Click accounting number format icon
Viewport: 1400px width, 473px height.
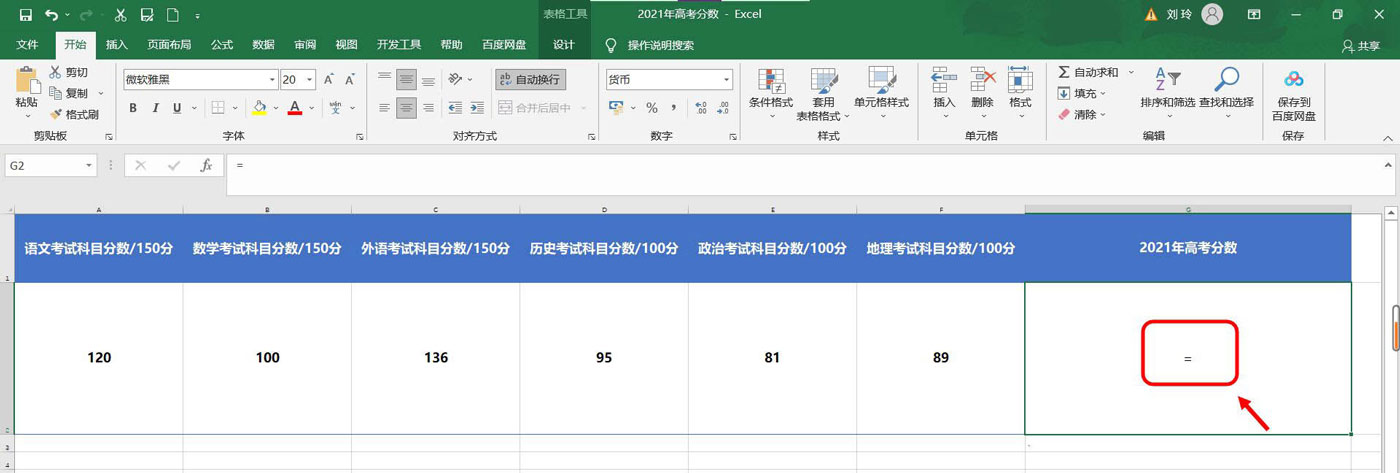tap(616, 108)
